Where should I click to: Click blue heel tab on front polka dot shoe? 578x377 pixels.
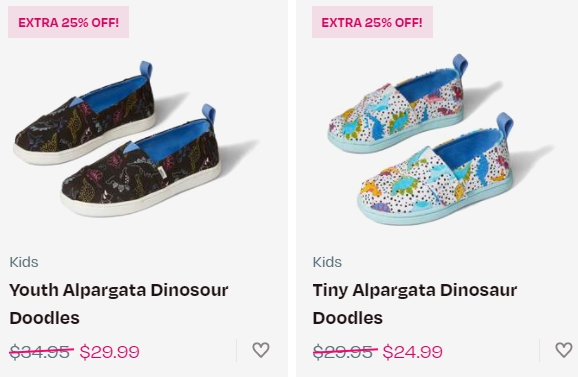coord(505,124)
